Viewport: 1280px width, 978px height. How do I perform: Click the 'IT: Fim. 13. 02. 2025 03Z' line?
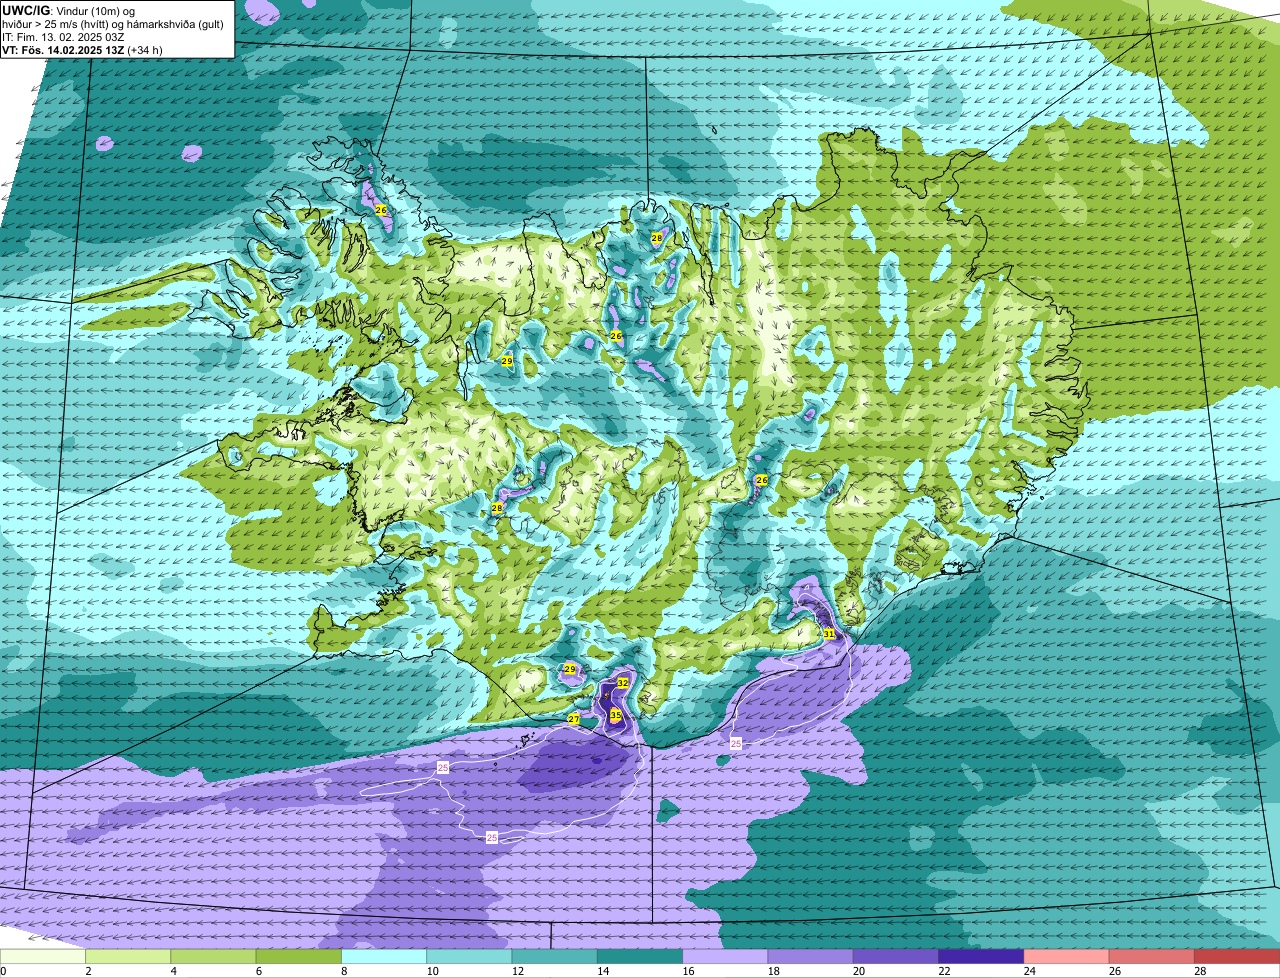click(64, 36)
